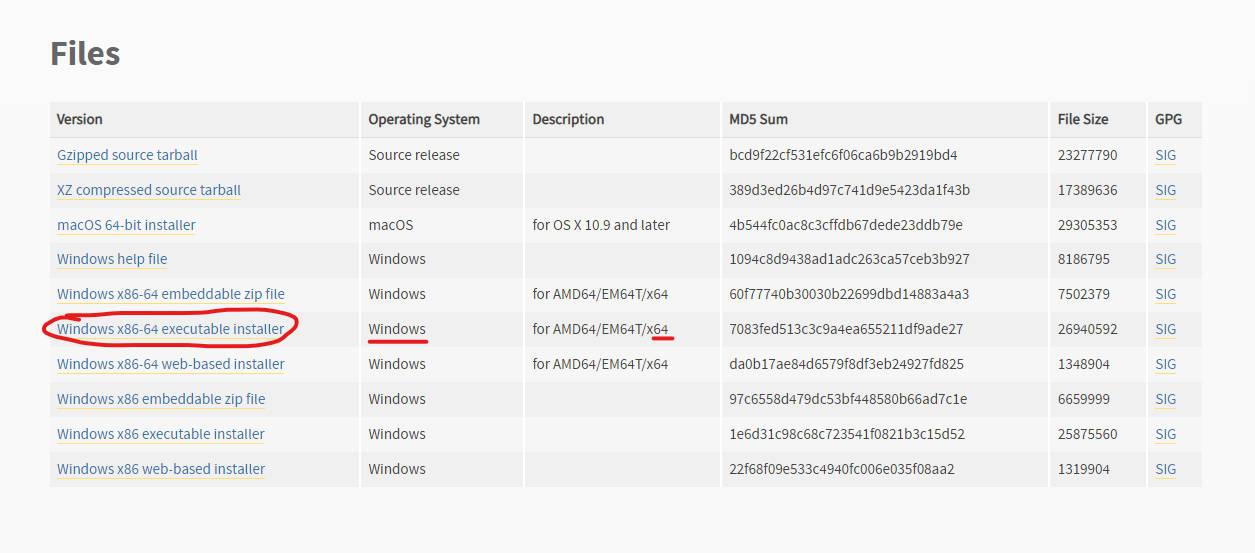
Task: Click the Files heading
Action: (x=85, y=53)
